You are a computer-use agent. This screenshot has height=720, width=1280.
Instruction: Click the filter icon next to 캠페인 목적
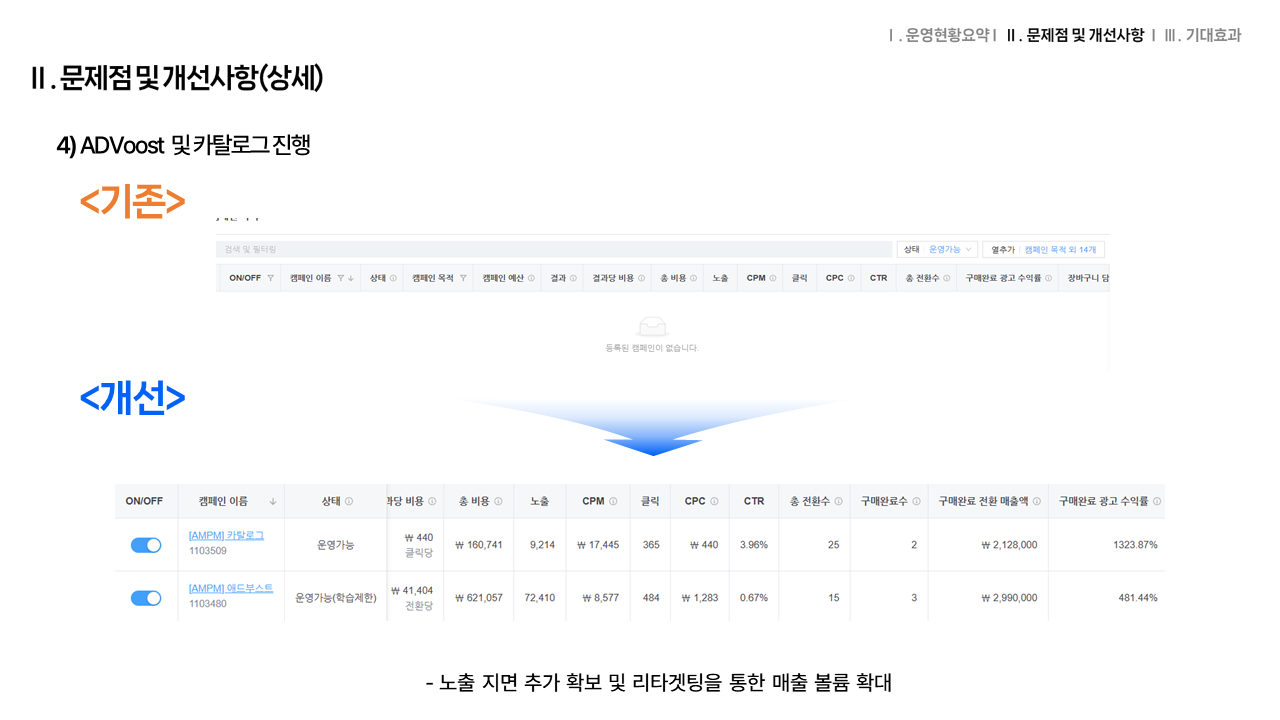click(x=463, y=278)
